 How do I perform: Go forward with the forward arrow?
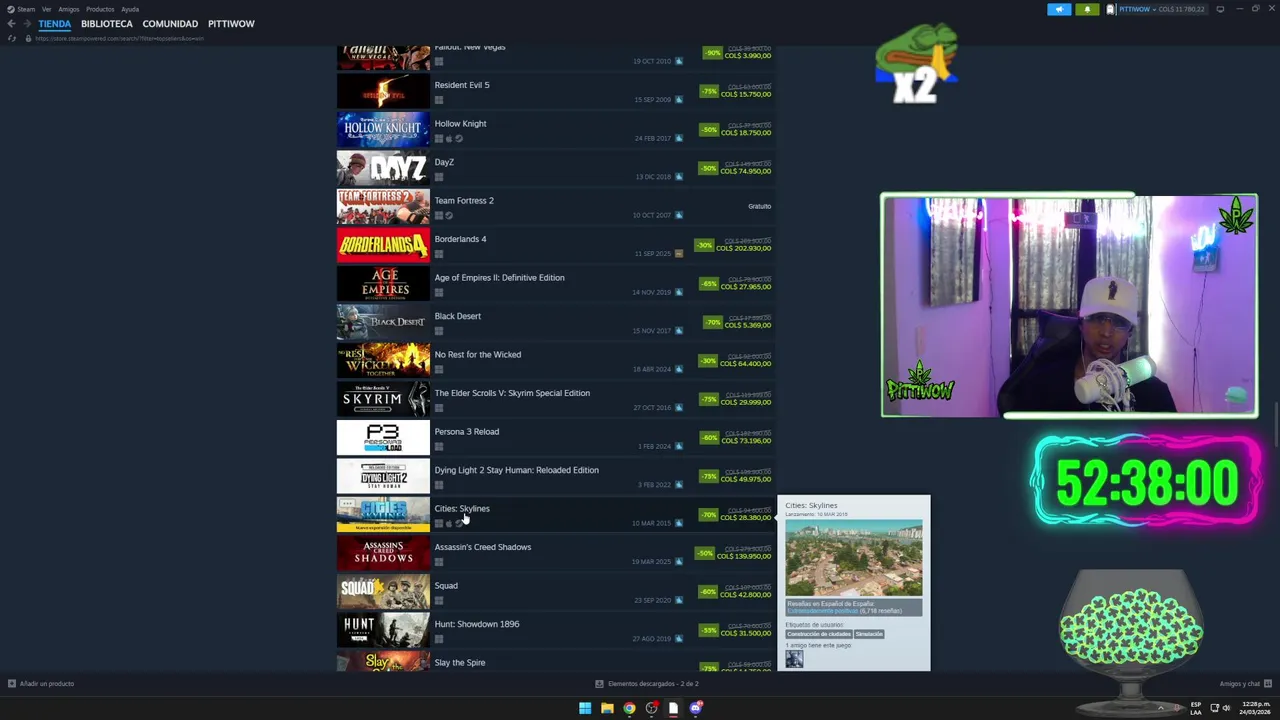click(25, 24)
